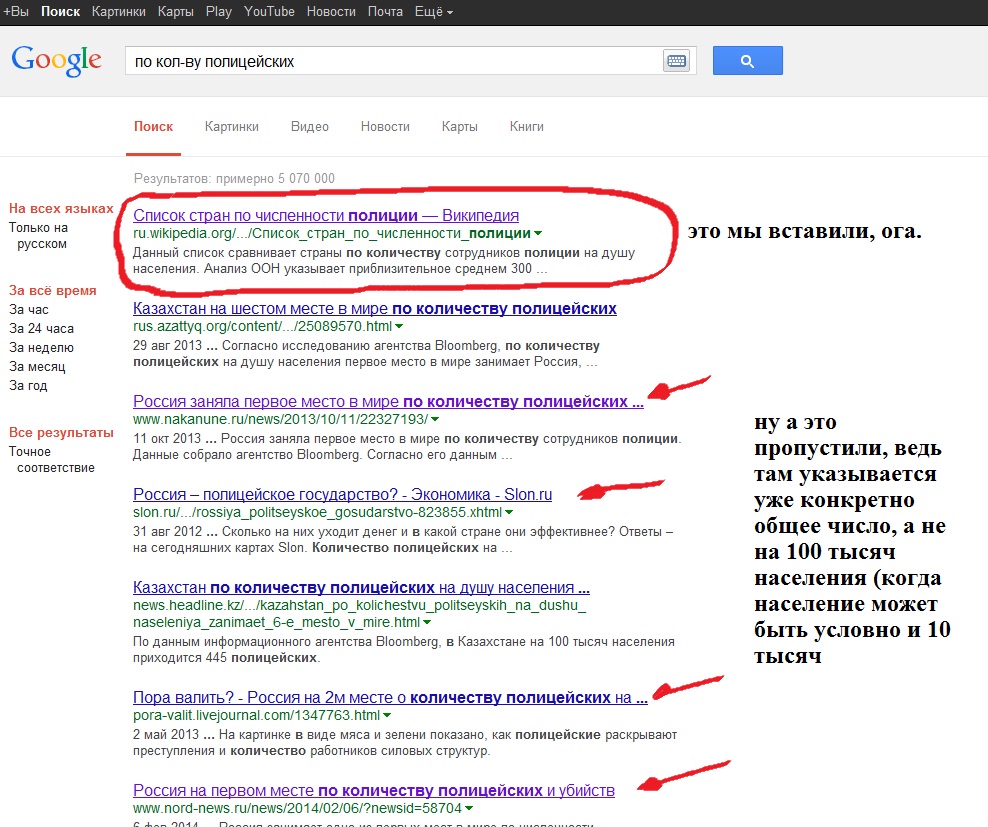Screen dimensions: 988x827
Task: Expand arrow next to www.nakanune.ru URL
Action: tap(435, 419)
